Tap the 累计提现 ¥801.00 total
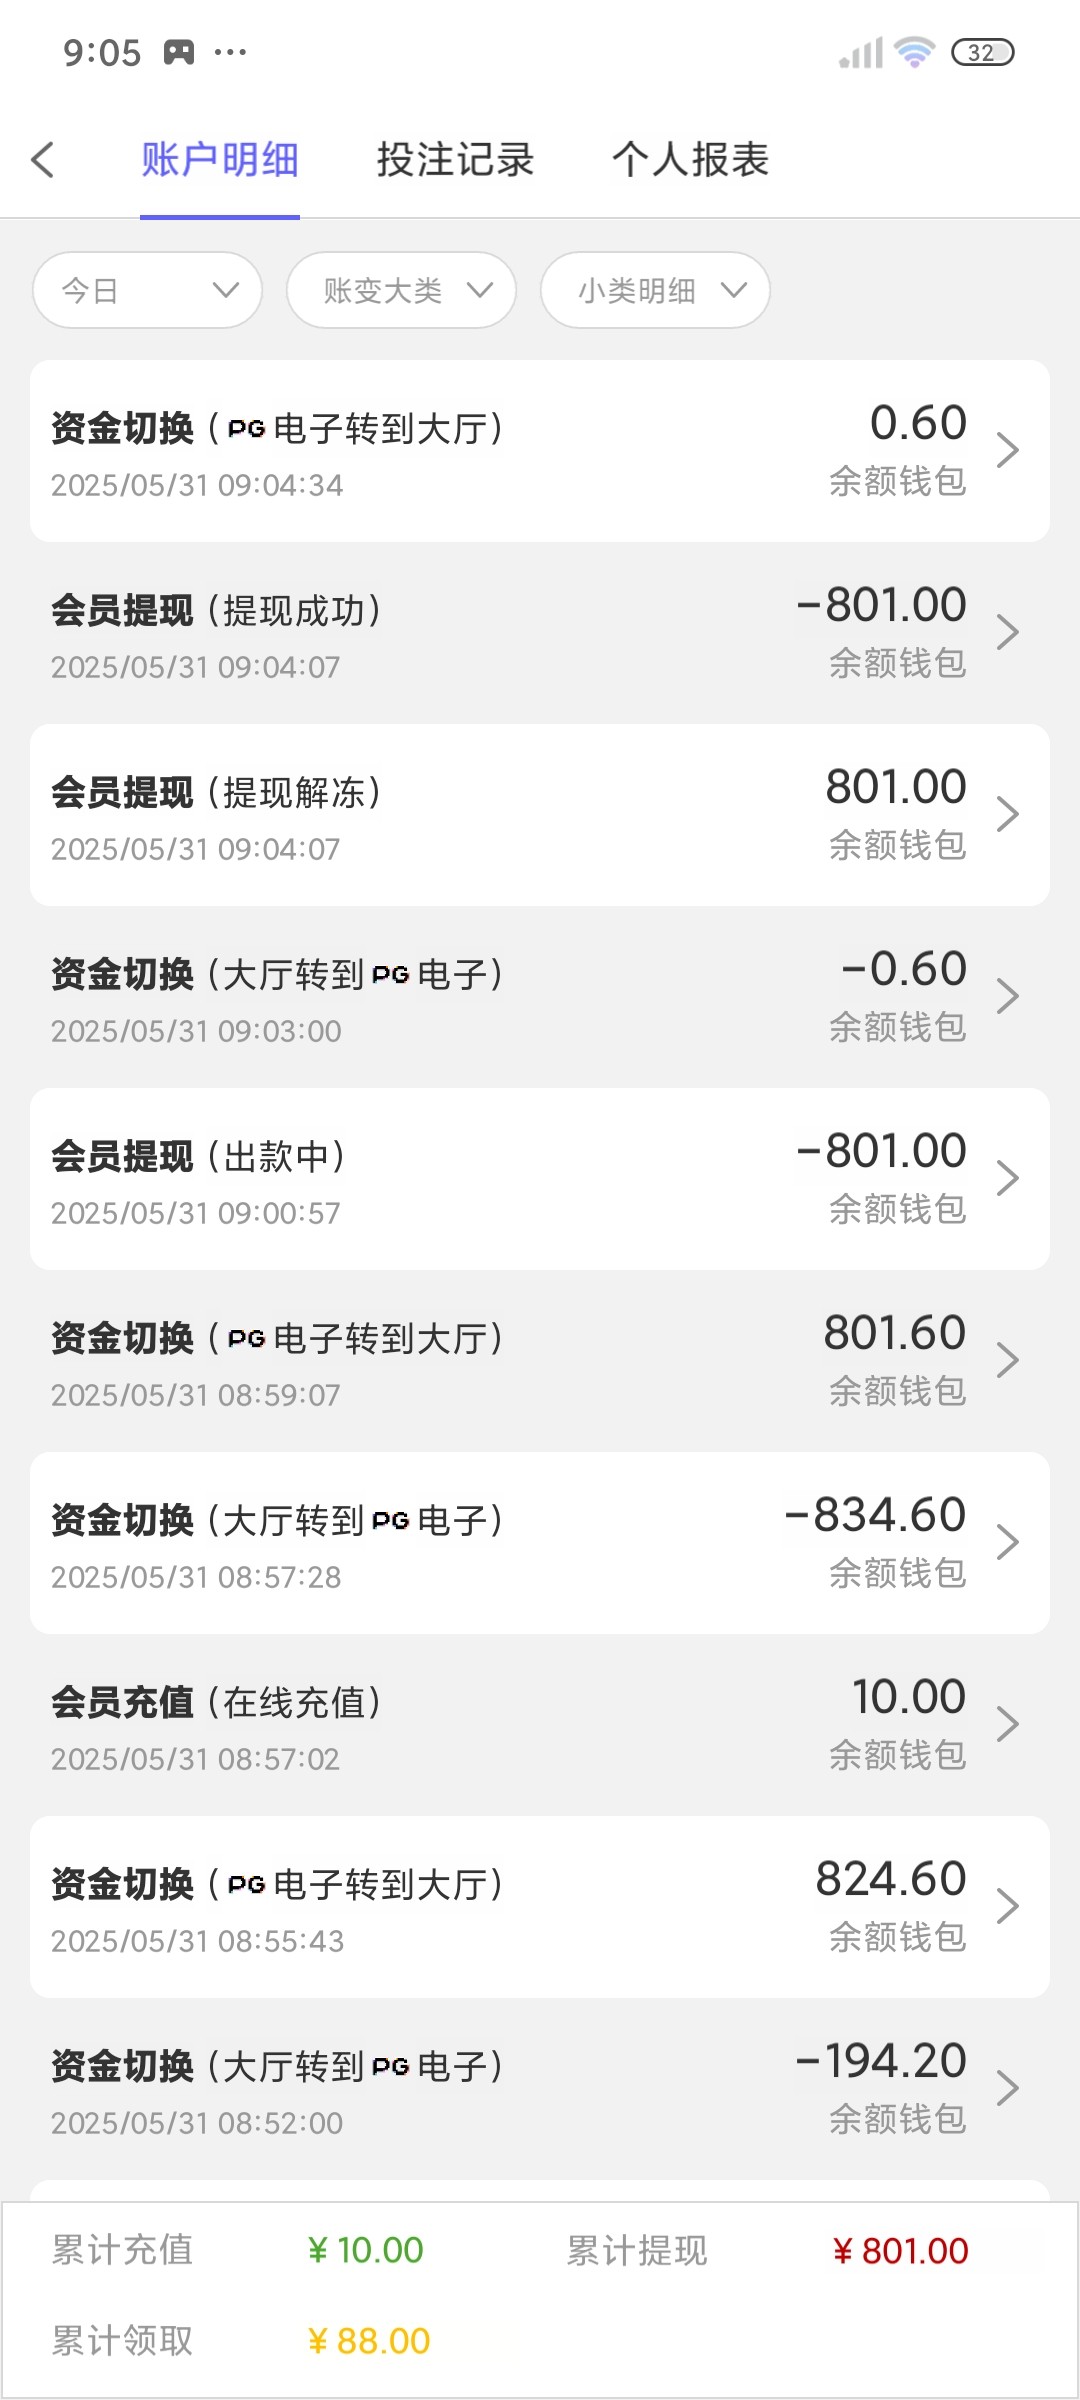 click(x=900, y=2251)
